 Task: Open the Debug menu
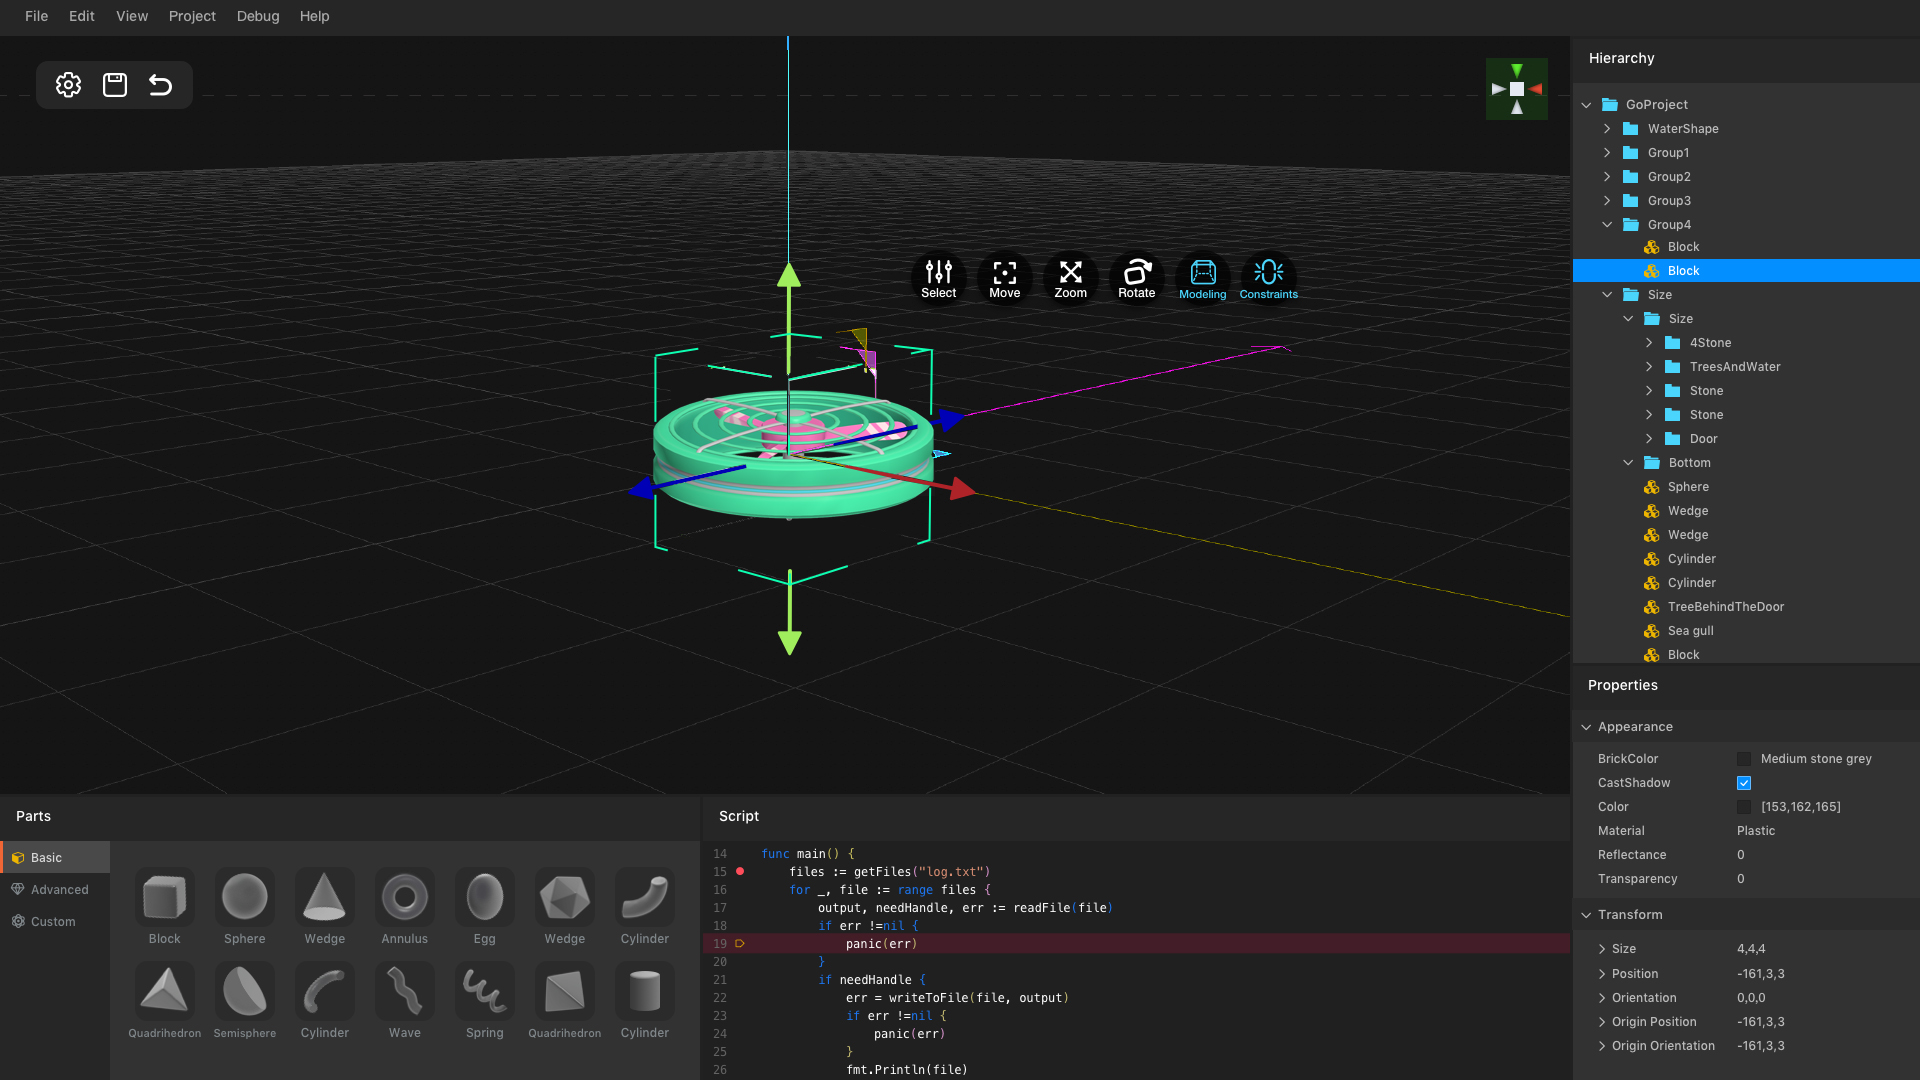pyautogui.click(x=258, y=16)
